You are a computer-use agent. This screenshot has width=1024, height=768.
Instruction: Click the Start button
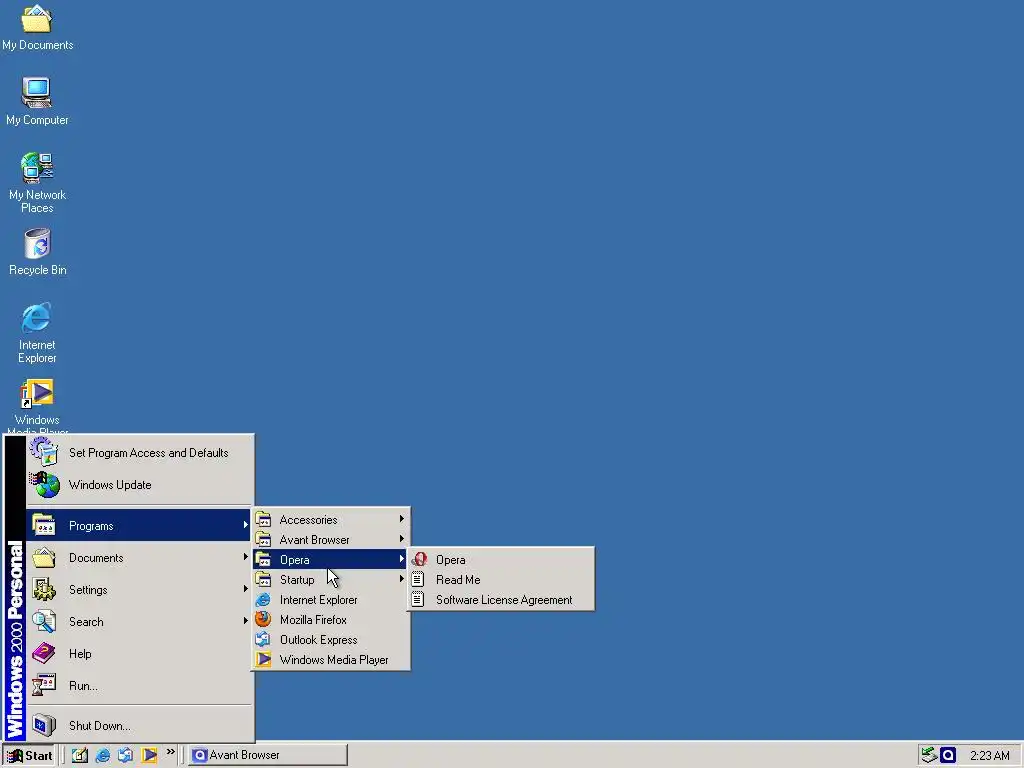click(29, 756)
